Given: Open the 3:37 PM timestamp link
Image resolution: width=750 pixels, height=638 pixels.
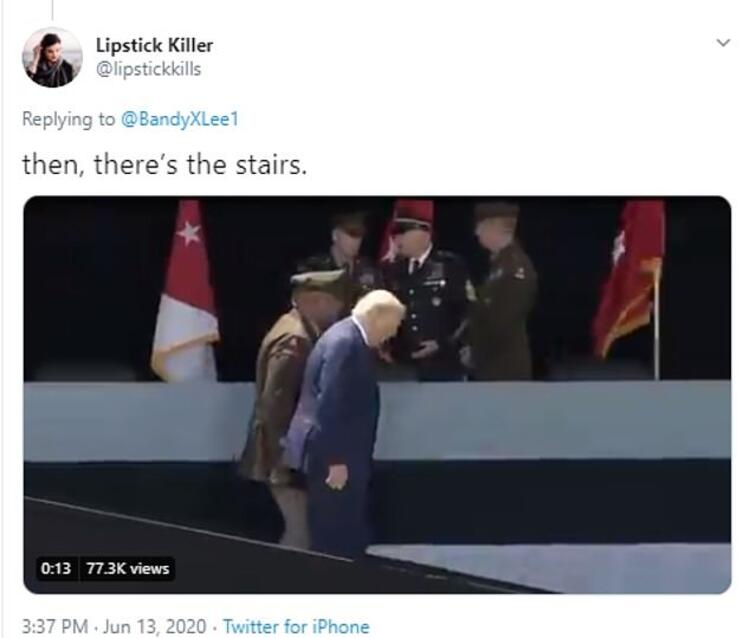Looking at the screenshot, I should (x=55, y=627).
